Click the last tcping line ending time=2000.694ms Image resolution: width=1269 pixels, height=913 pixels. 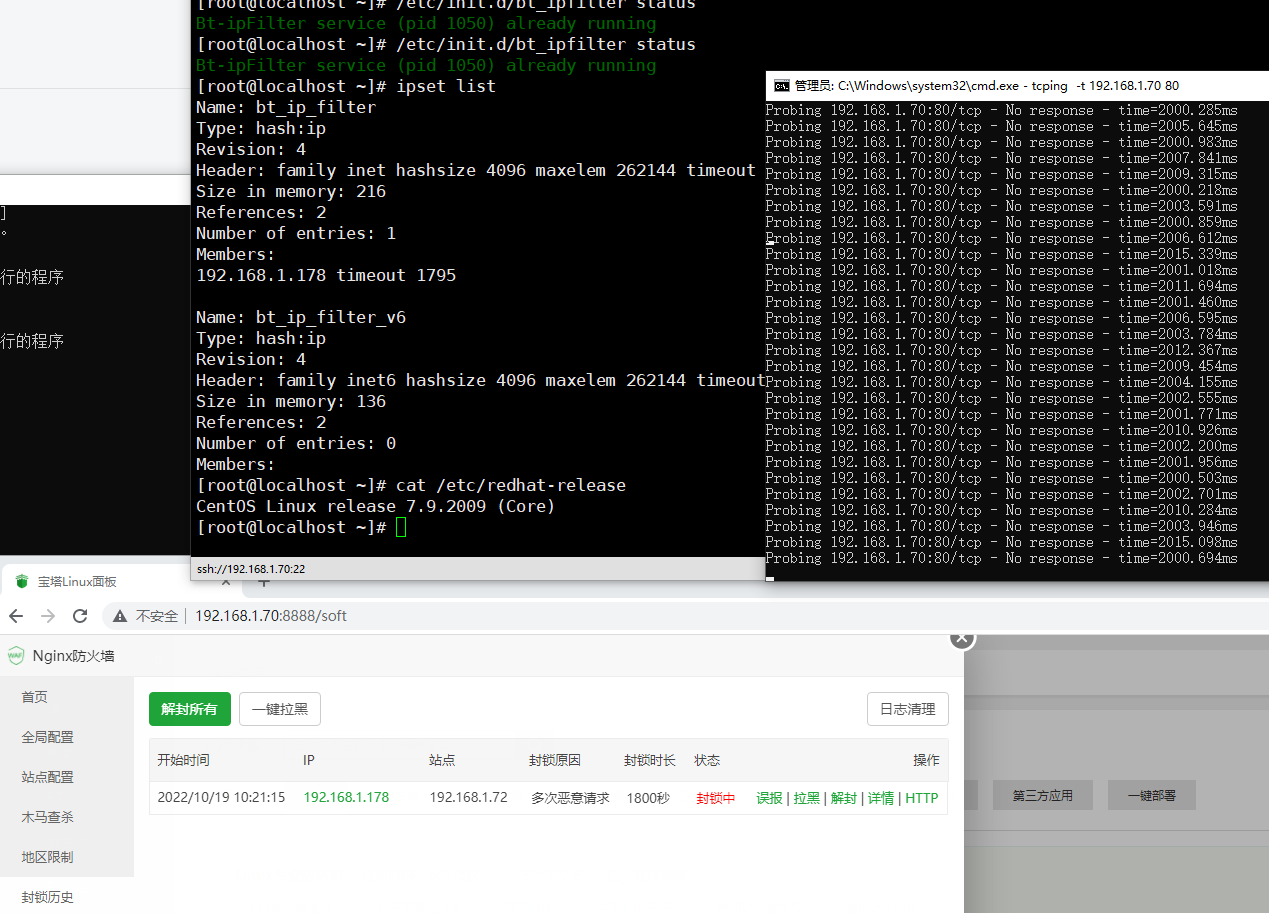[x=1002, y=558]
